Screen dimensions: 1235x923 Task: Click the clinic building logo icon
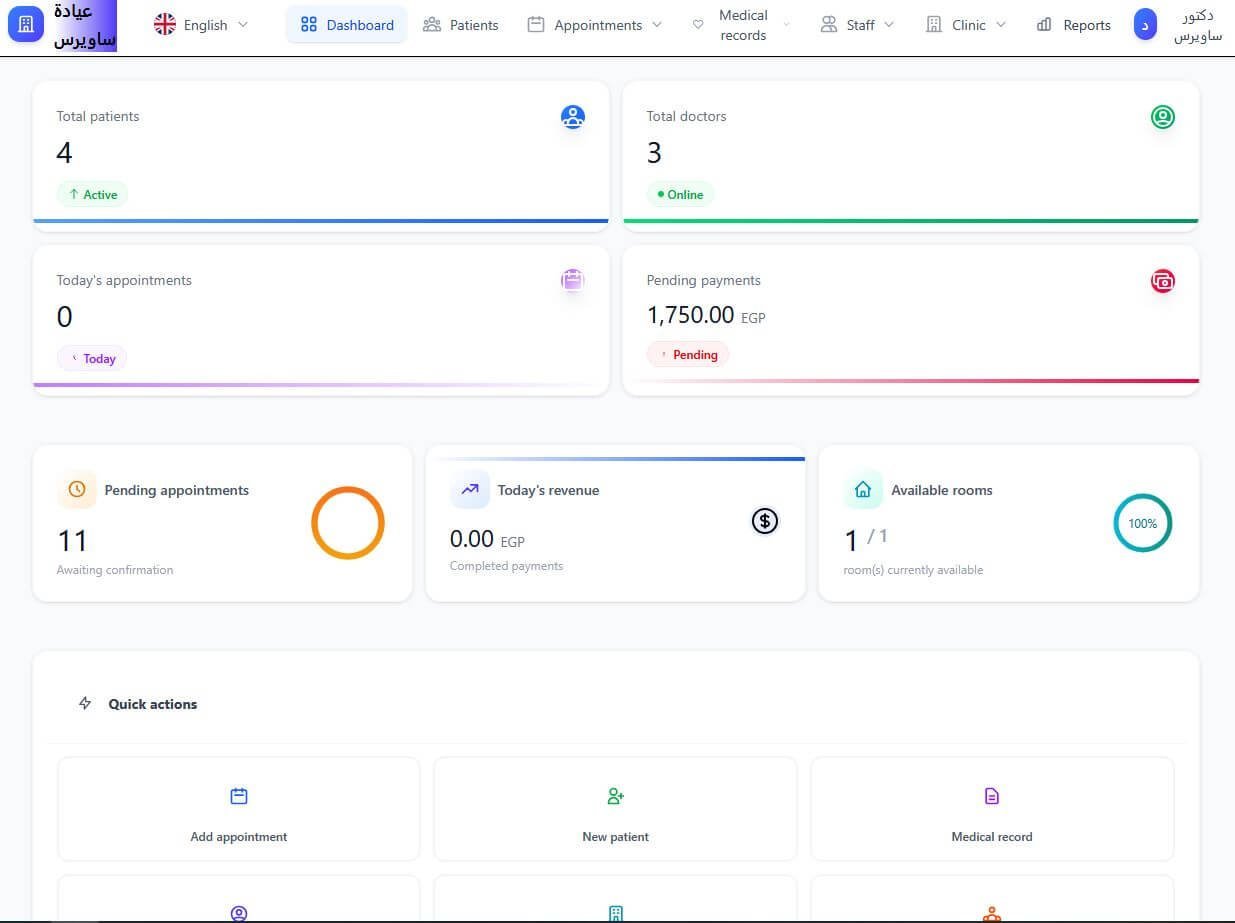point(26,23)
